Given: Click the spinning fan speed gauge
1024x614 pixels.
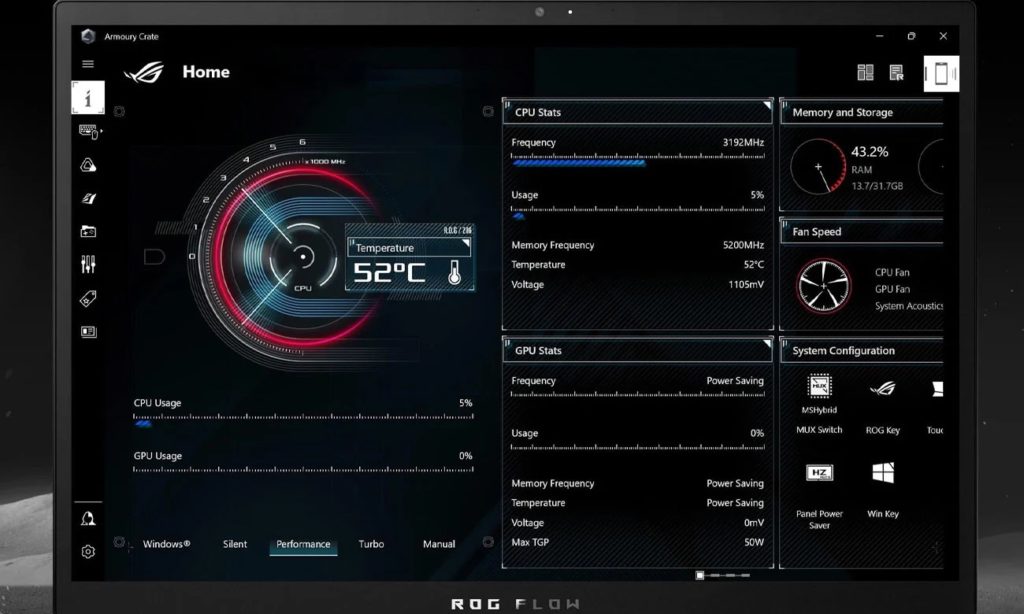Looking at the screenshot, I should [x=824, y=286].
